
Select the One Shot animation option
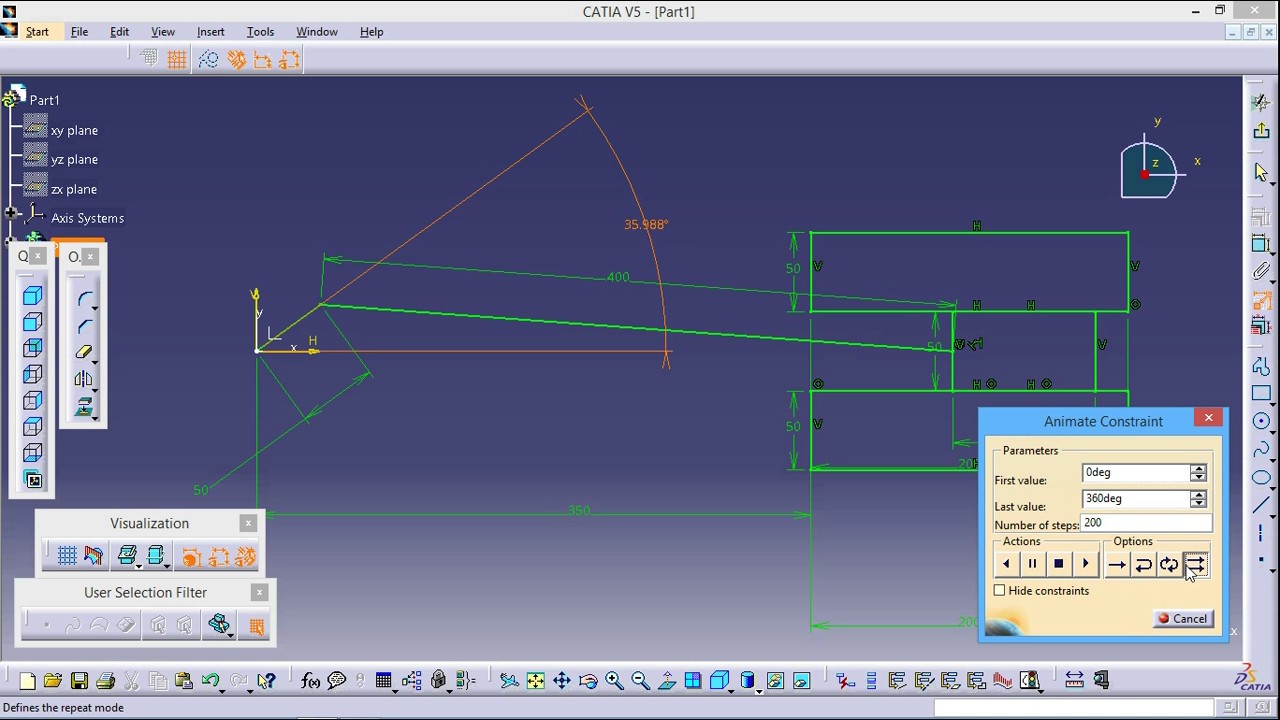[1117, 565]
